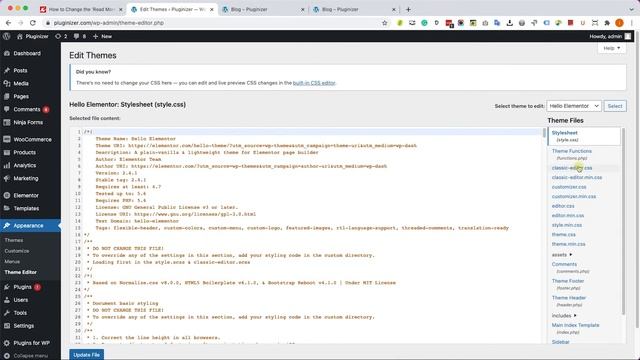Screen dimensions: 640x360
Task: Open Theme Footer (footer.php) file
Action: coord(568,284)
